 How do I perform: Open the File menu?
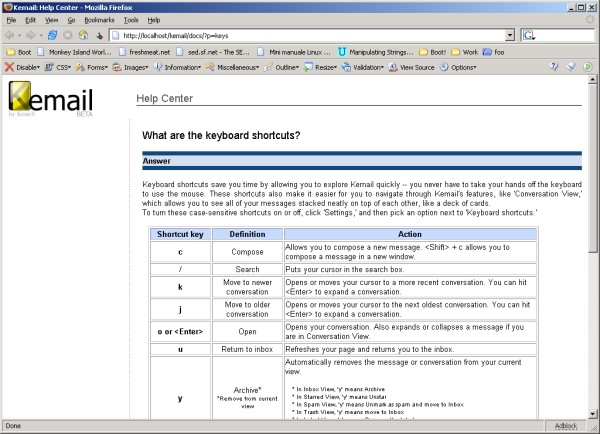point(11,20)
